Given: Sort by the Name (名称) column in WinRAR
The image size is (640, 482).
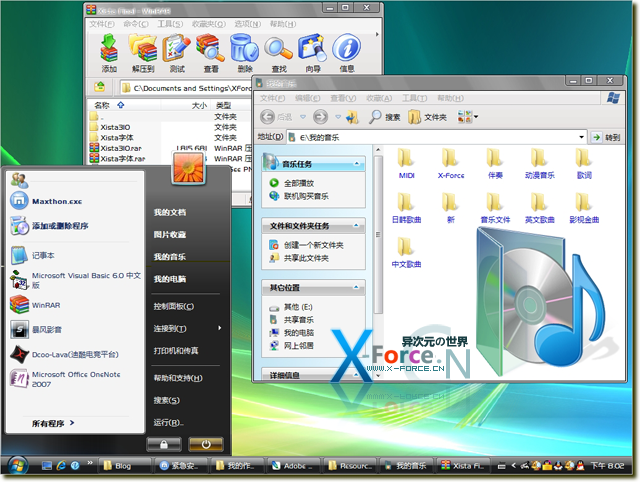Looking at the screenshot, I should tap(124, 105).
